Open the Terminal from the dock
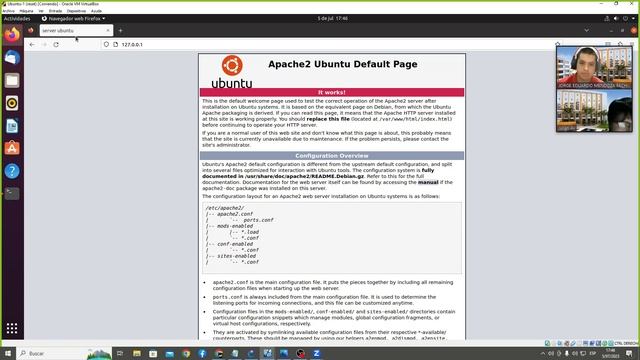Viewport: 640px width, 360px height. pyautogui.click(x=12, y=193)
